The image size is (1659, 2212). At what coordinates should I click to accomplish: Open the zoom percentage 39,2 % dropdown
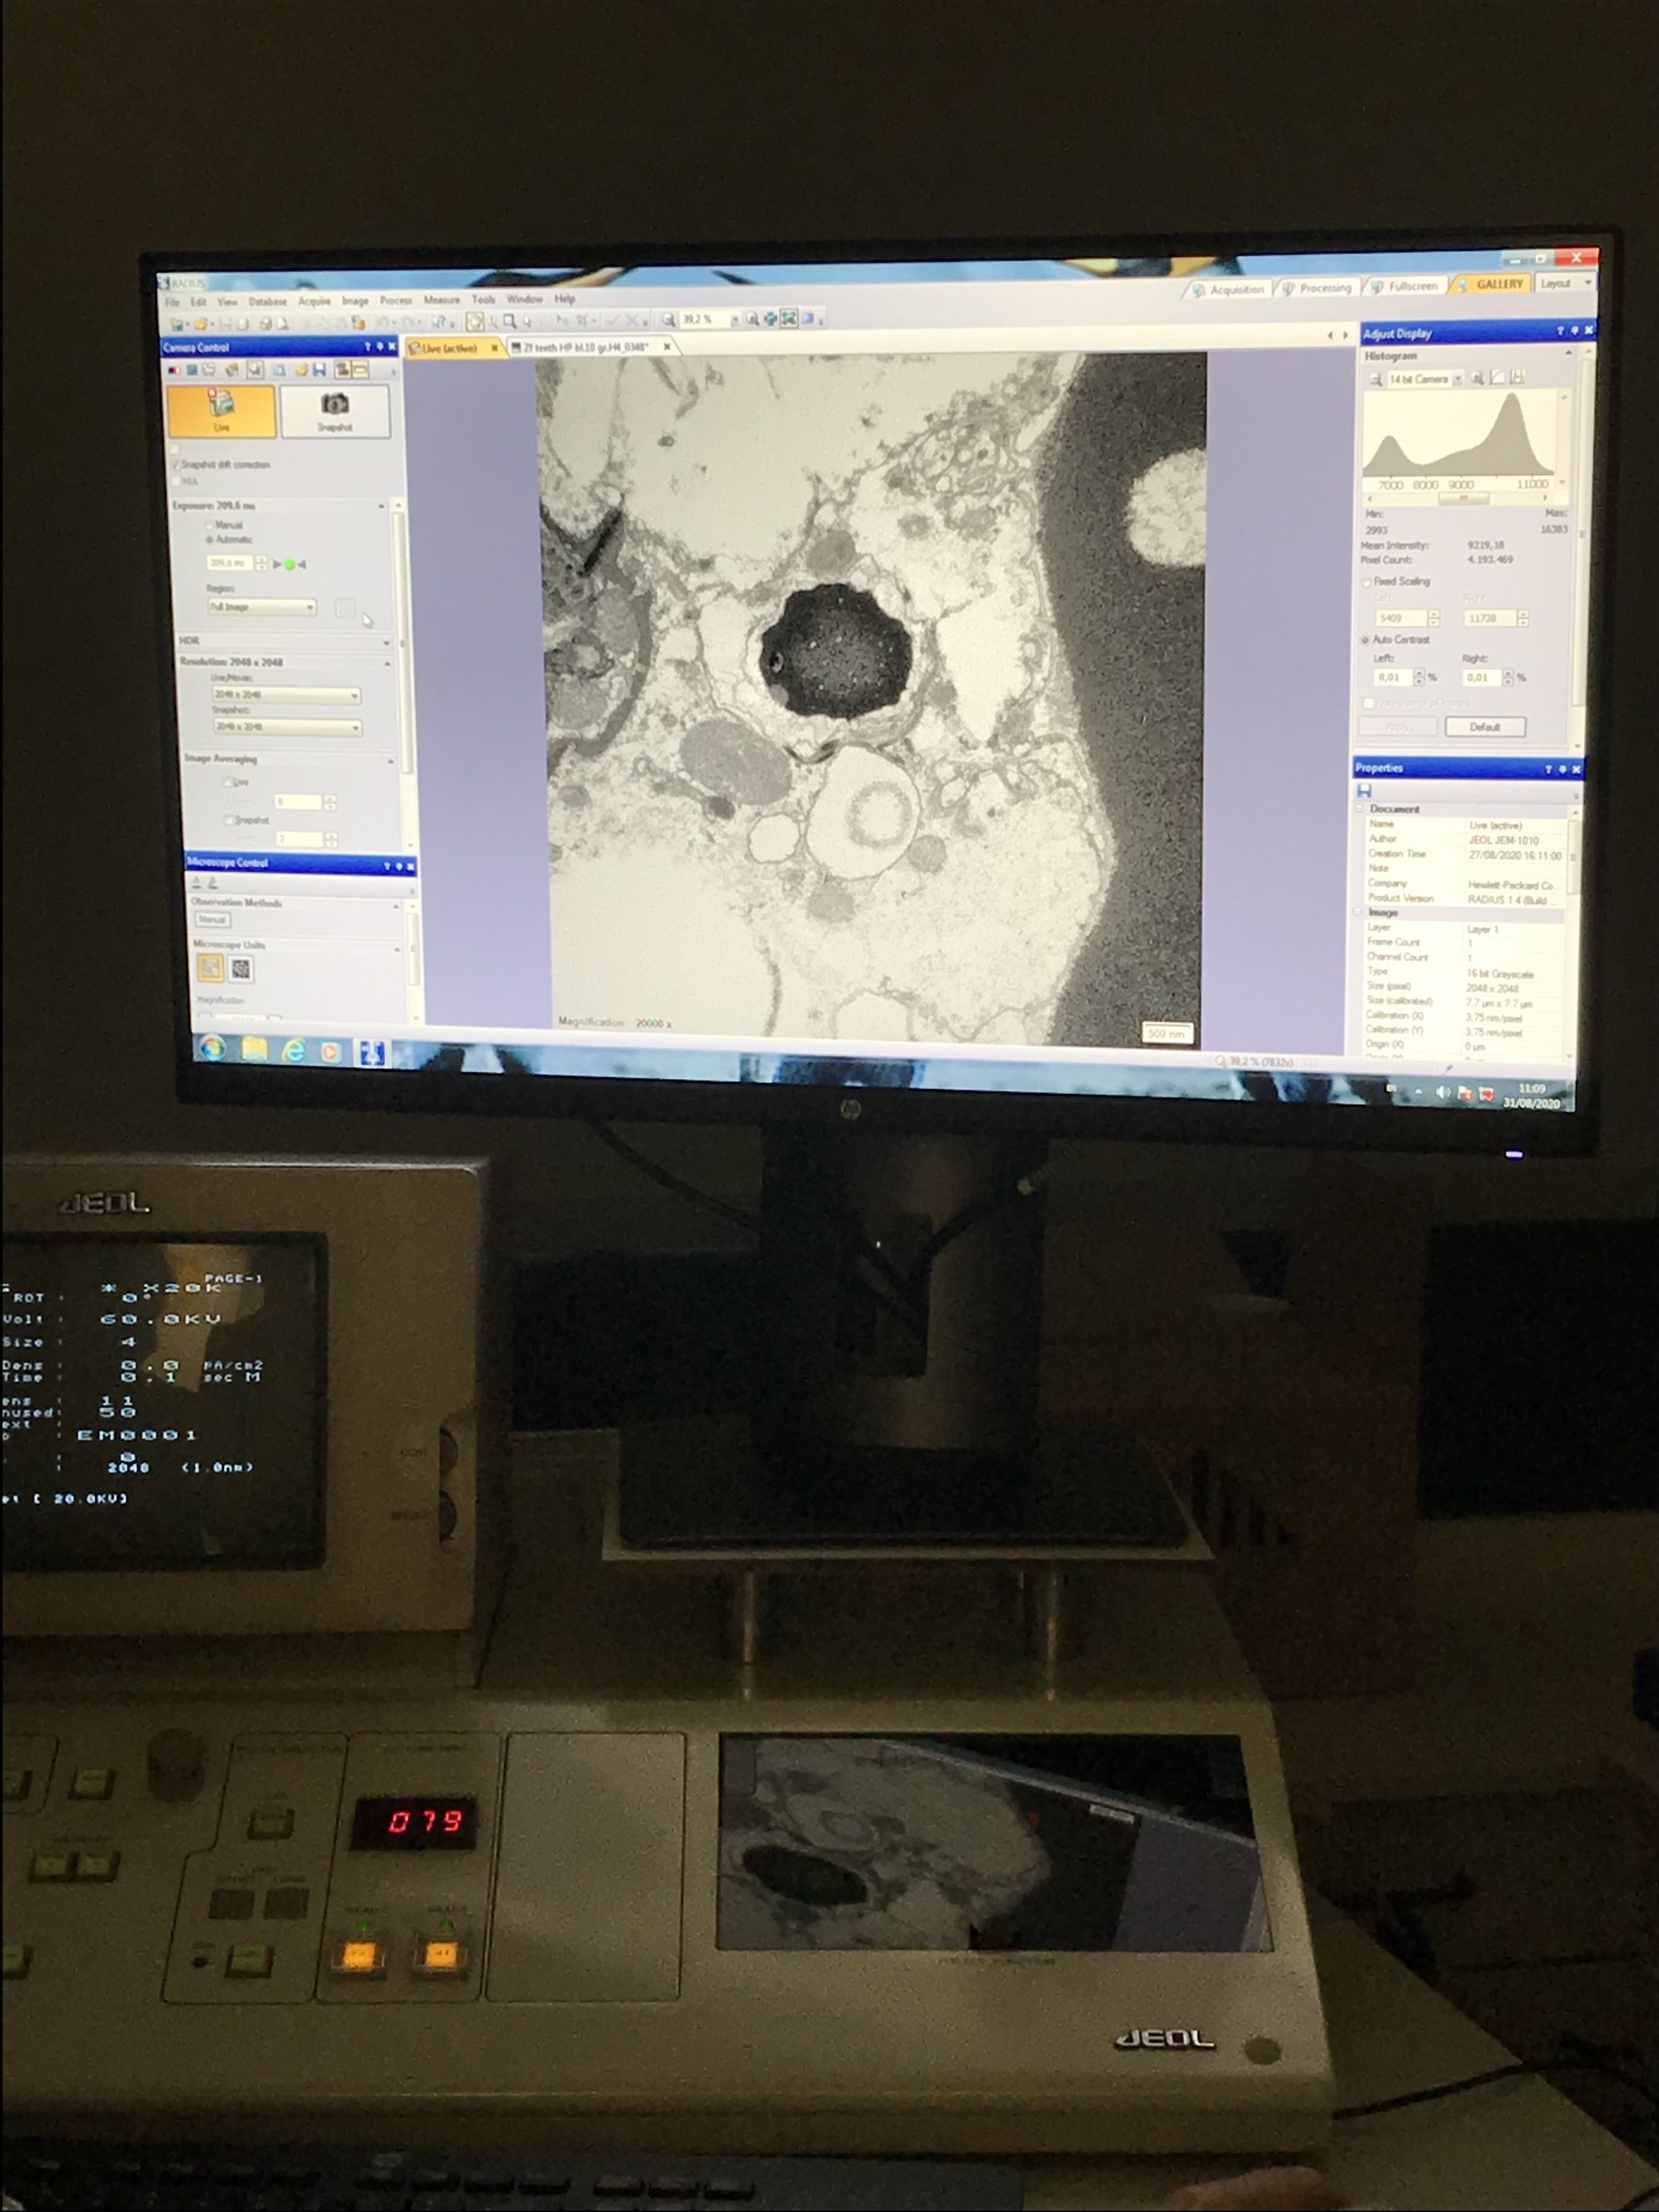[735, 320]
